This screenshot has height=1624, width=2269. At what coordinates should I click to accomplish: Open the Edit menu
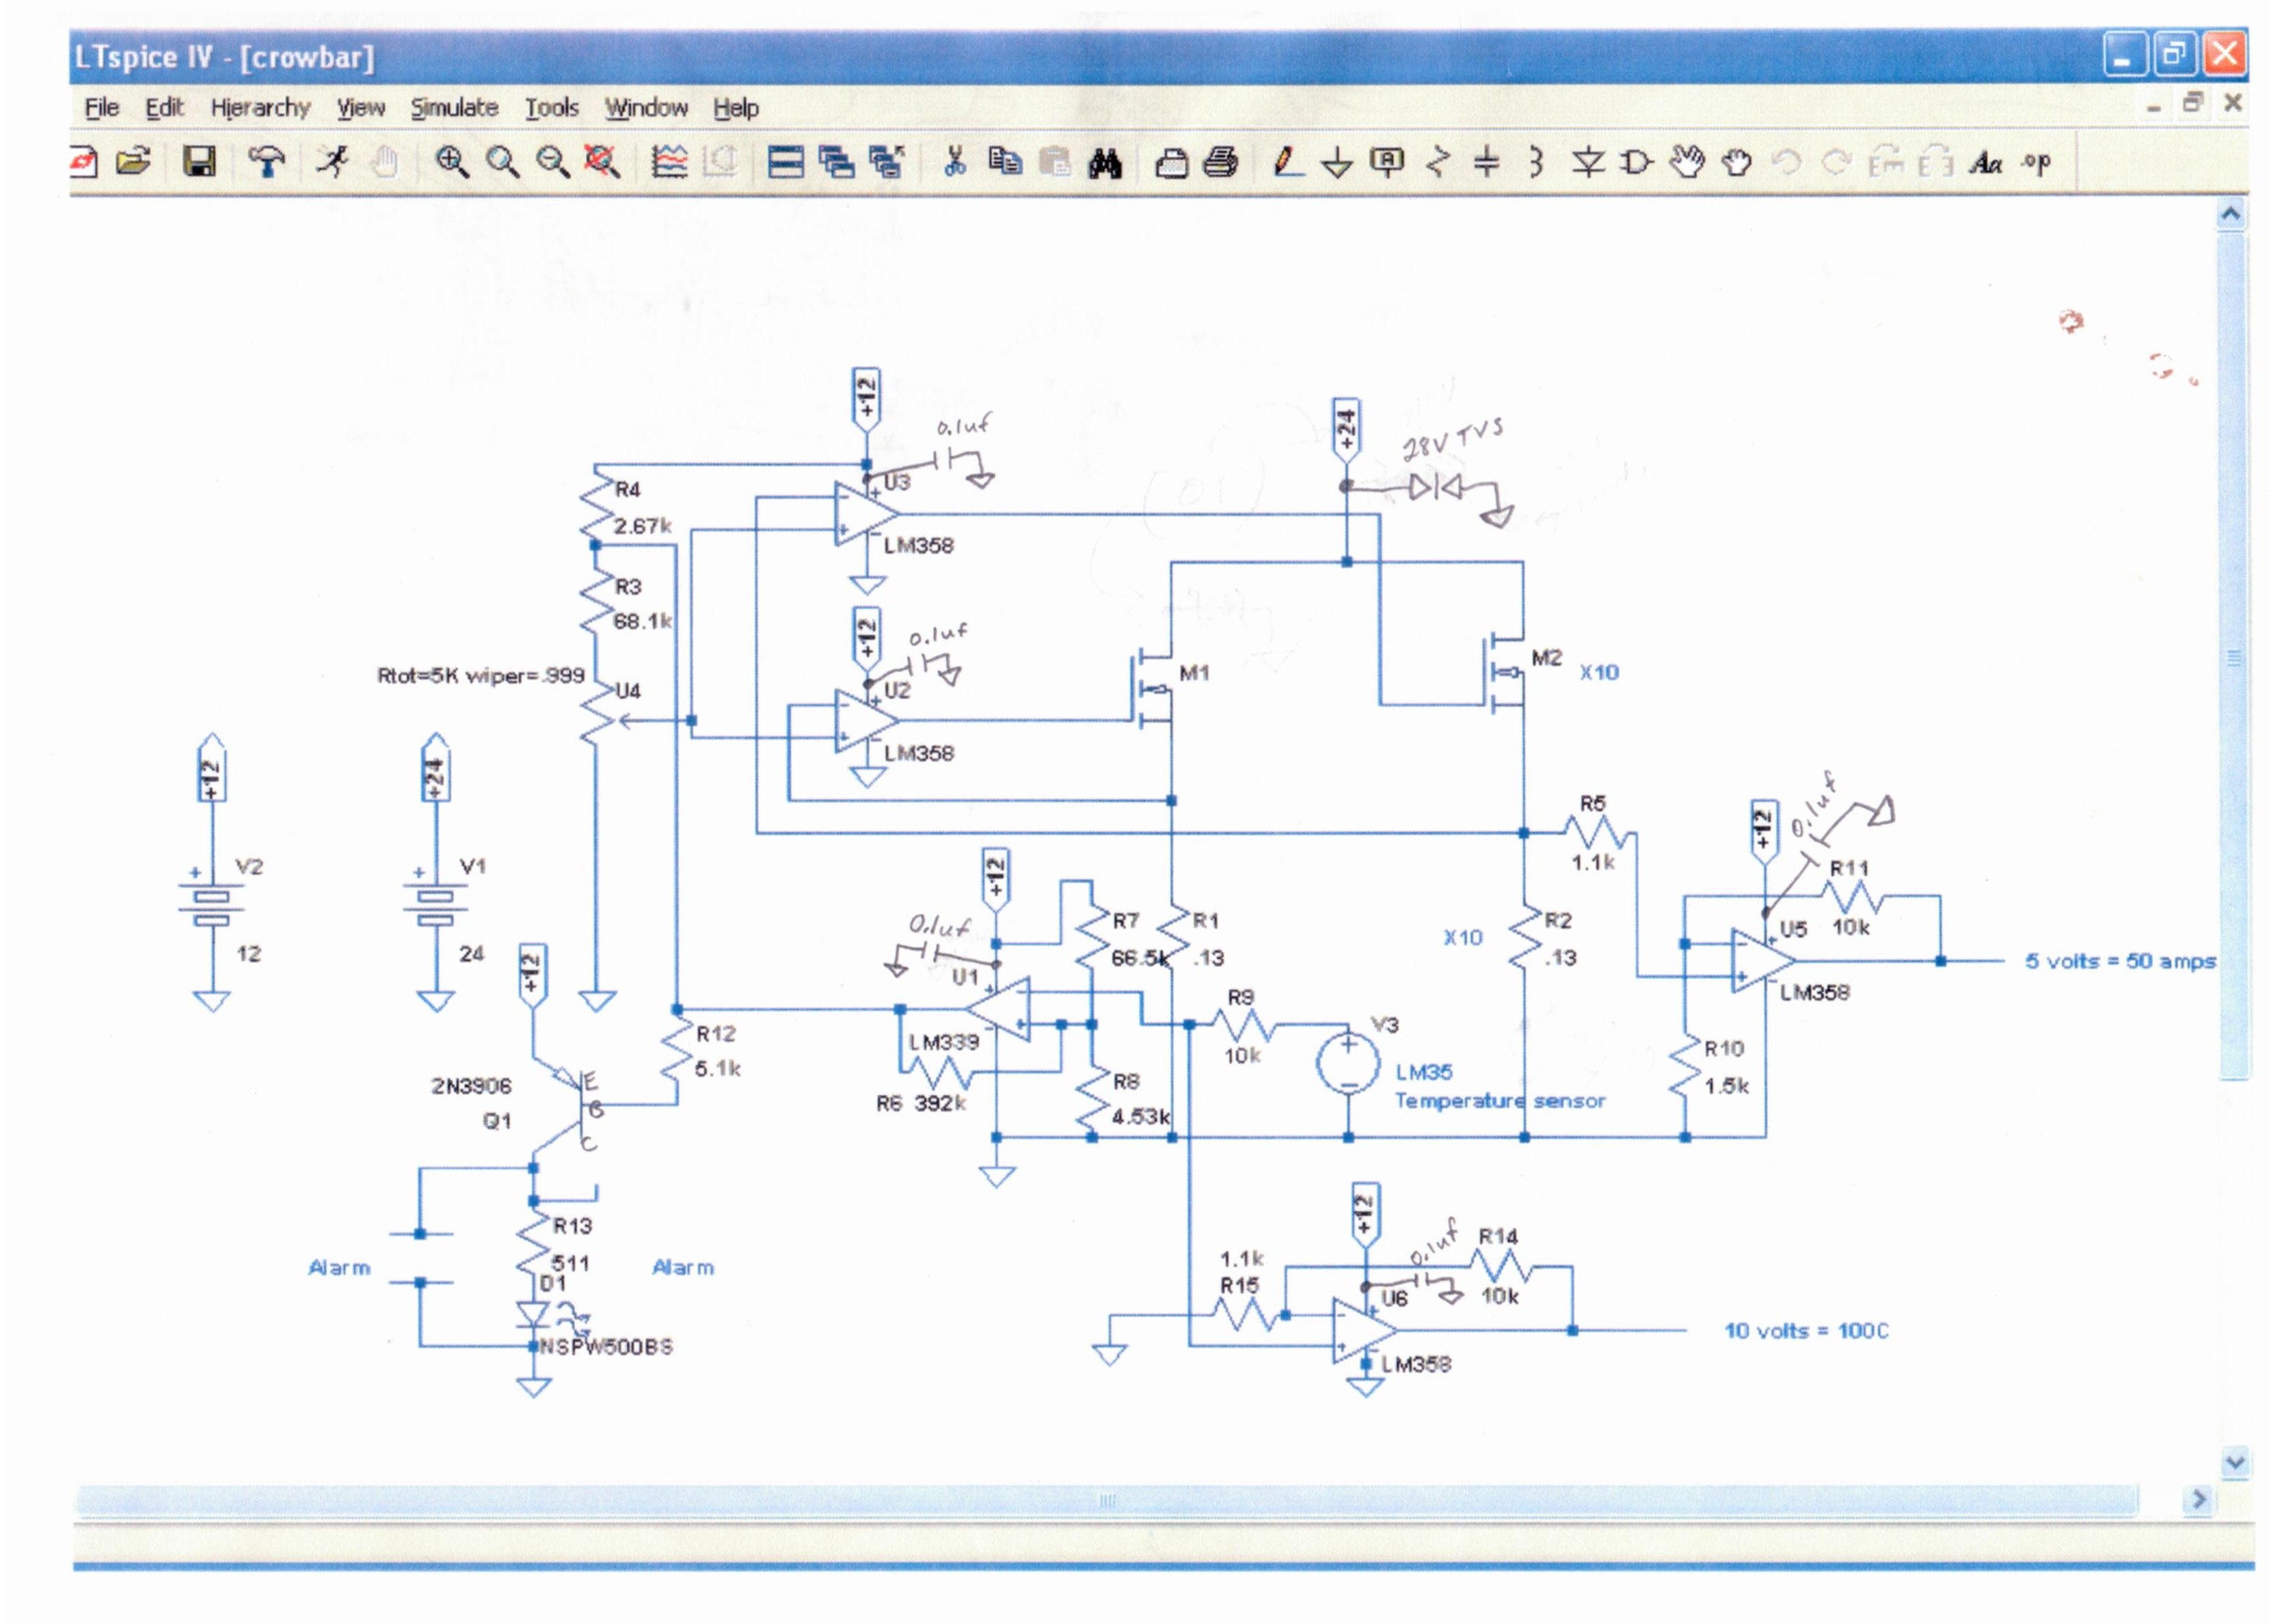[x=164, y=107]
